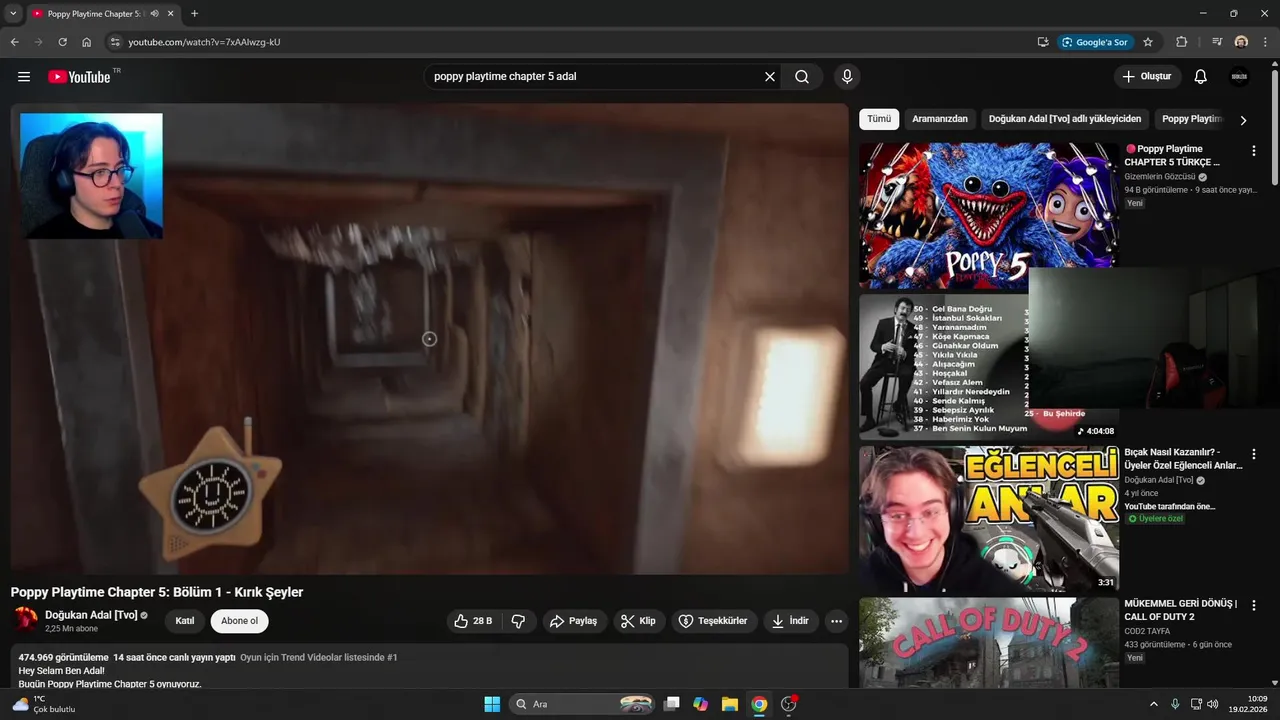1280x720 pixels.
Task: Open Doğukan Adal channel avatar
Action: point(25,620)
